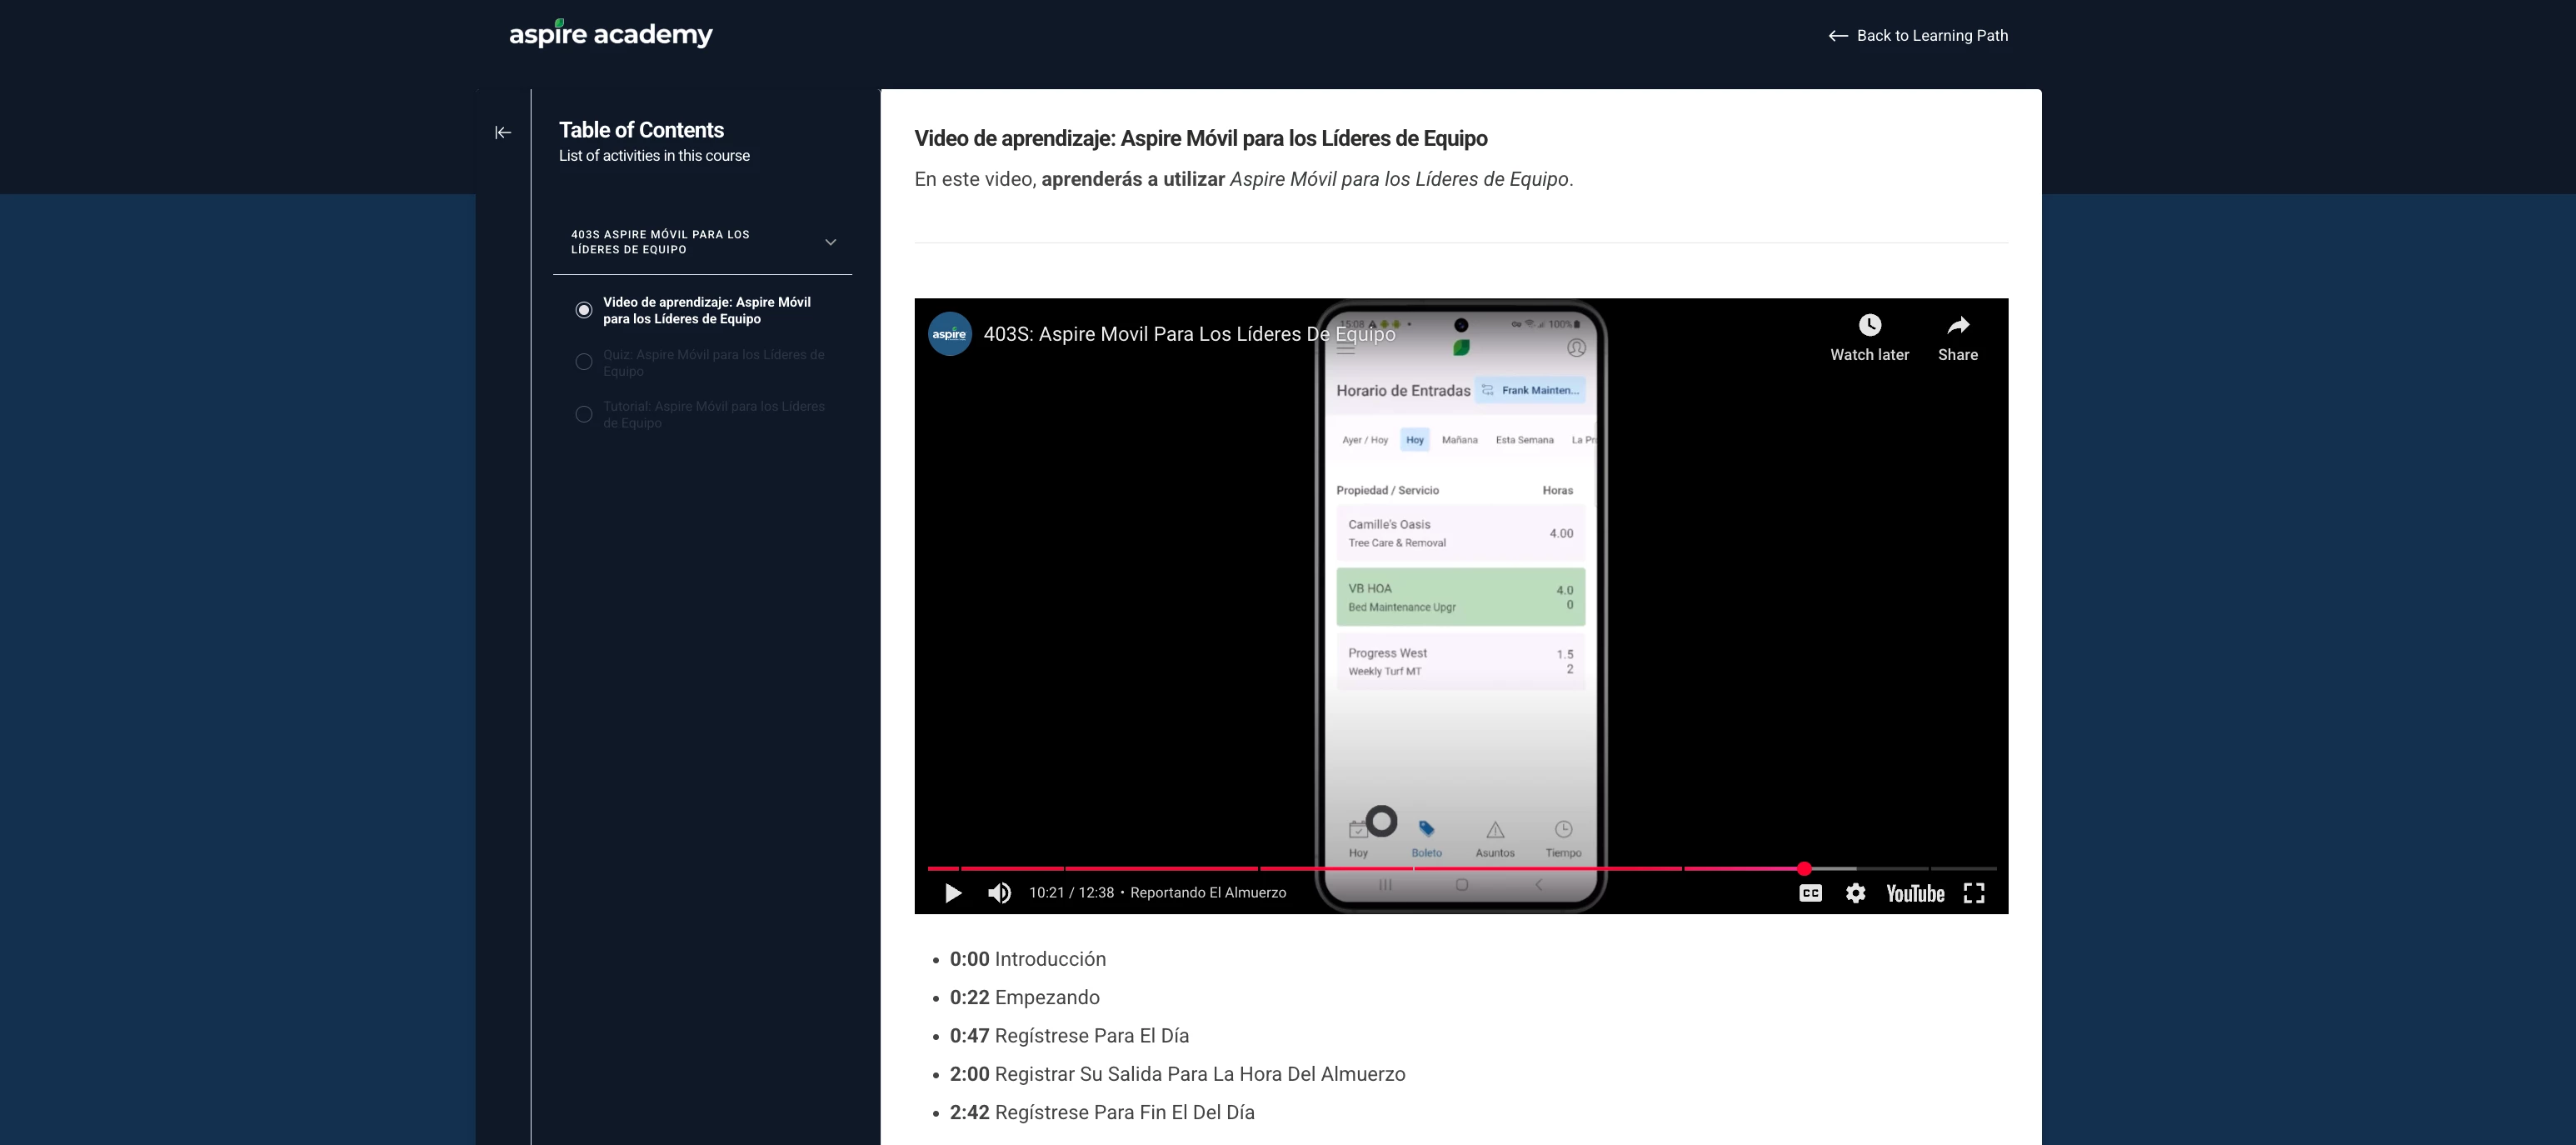Enter fullscreen video mode
Image resolution: width=2576 pixels, height=1145 pixels.
pos(1973,893)
